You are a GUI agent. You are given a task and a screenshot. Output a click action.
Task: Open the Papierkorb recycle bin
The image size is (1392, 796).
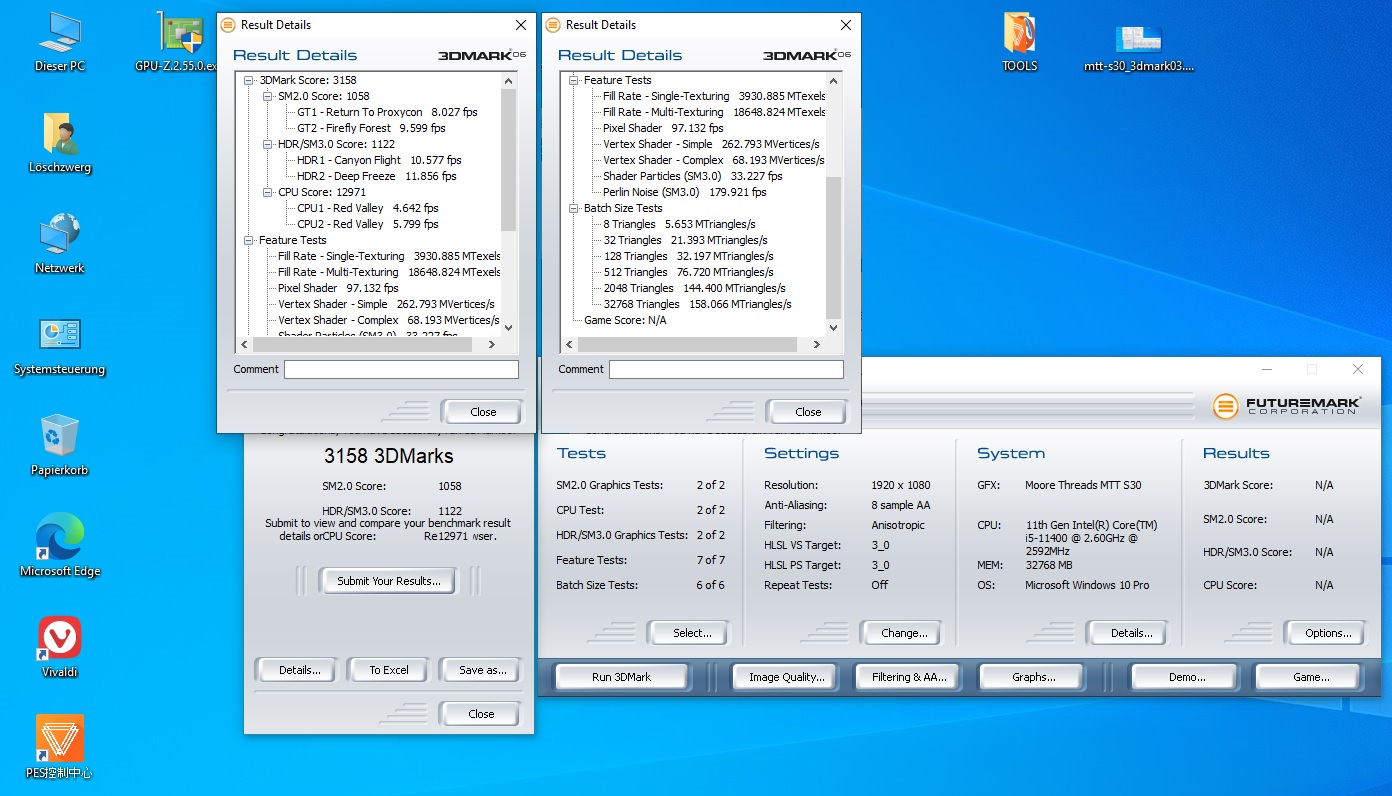pos(60,446)
